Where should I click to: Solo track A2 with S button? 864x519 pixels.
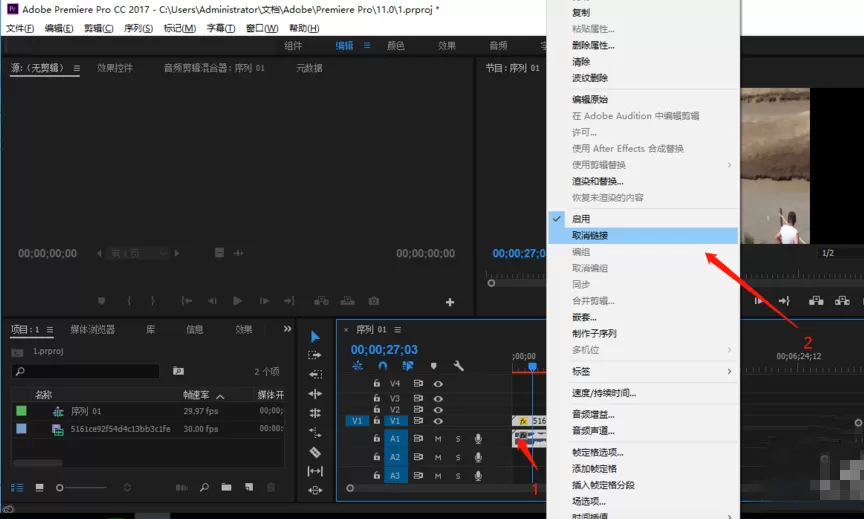click(x=458, y=457)
